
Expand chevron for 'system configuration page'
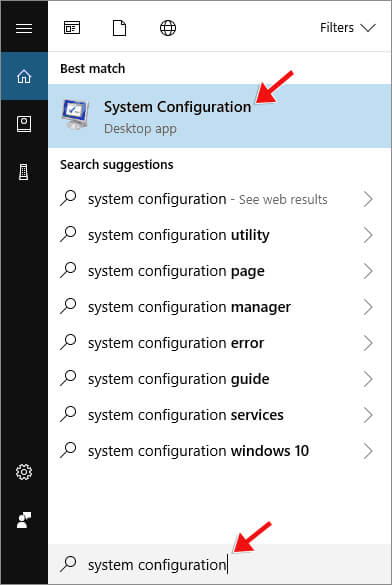pyautogui.click(x=368, y=271)
